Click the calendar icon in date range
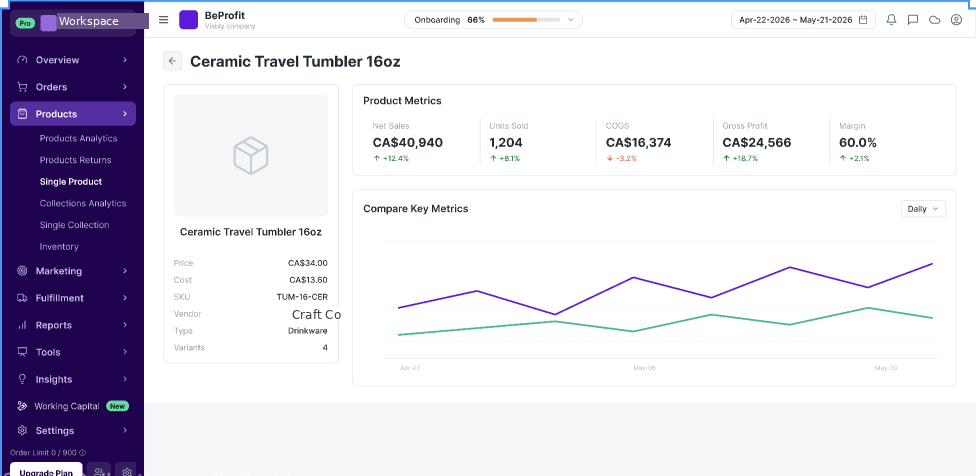 click(x=863, y=20)
